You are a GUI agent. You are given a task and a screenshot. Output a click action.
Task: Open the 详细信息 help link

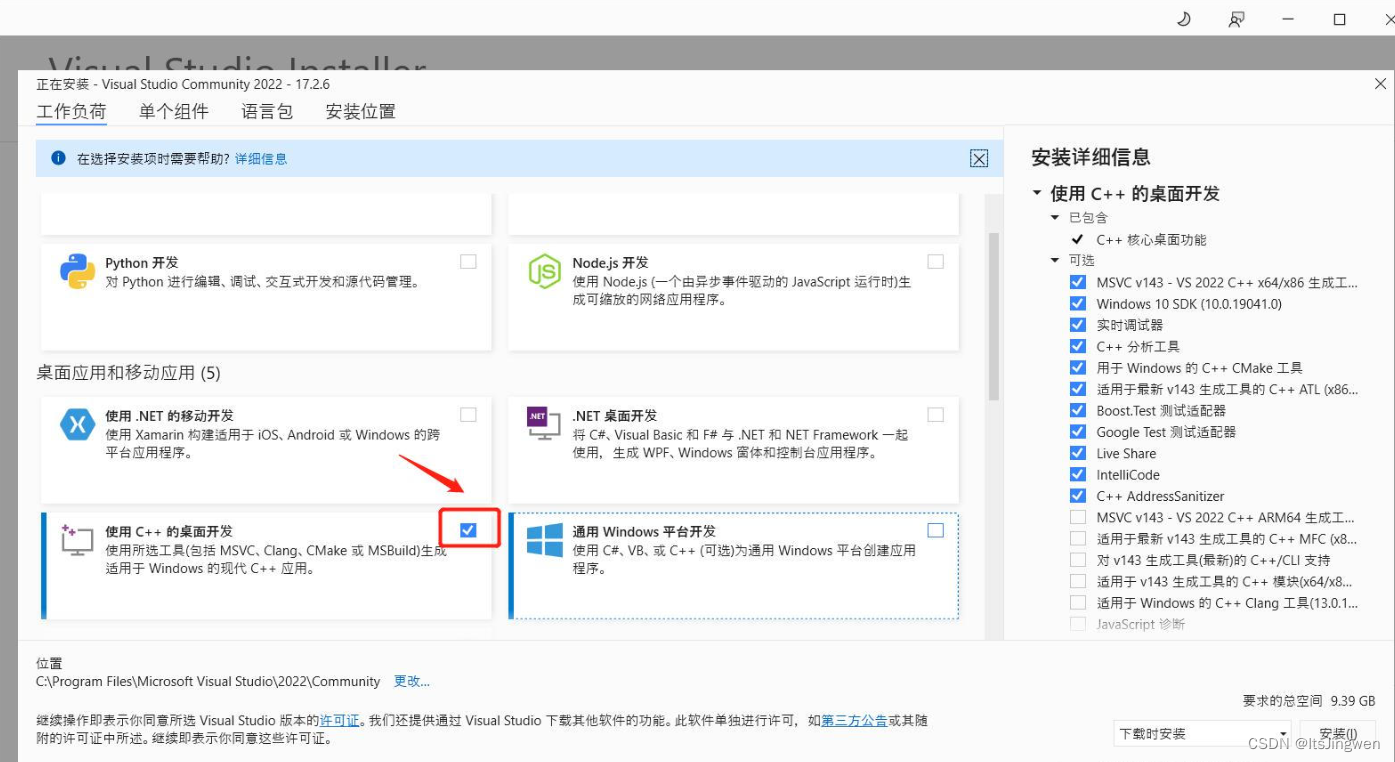261,158
